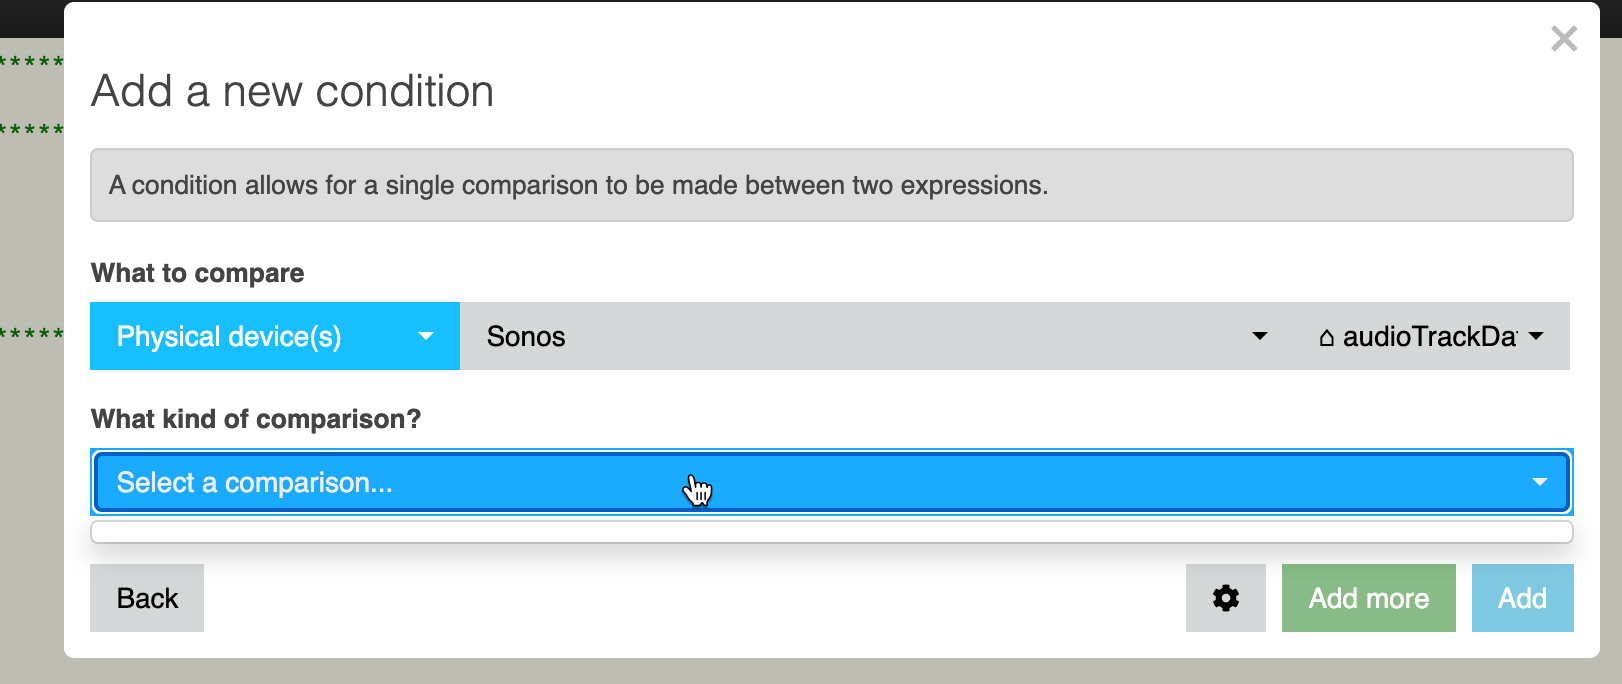Click the Add a new condition heading

(x=293, y=91)
